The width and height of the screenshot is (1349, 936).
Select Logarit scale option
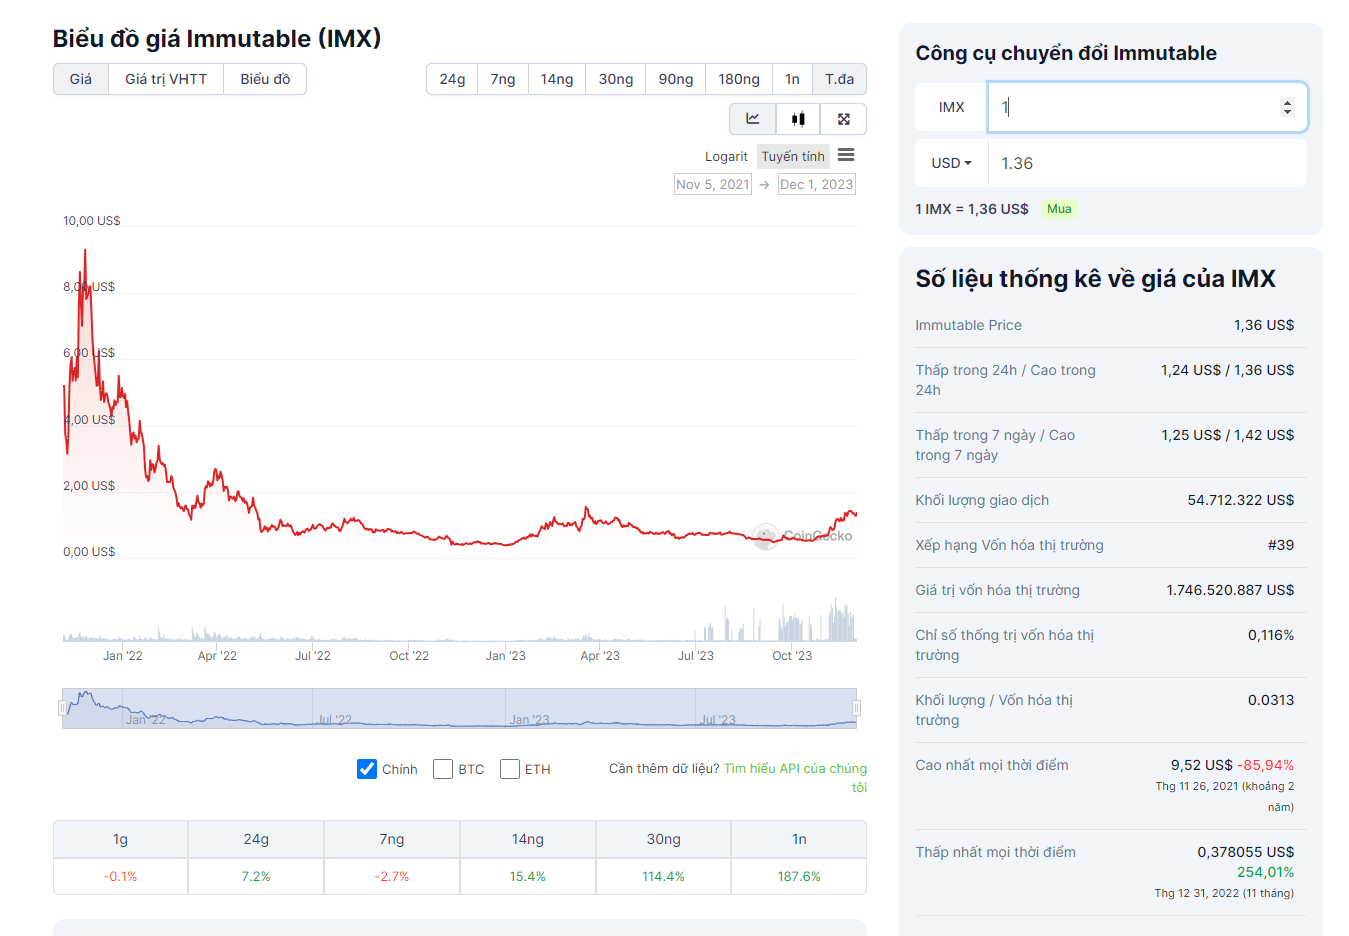726,156
